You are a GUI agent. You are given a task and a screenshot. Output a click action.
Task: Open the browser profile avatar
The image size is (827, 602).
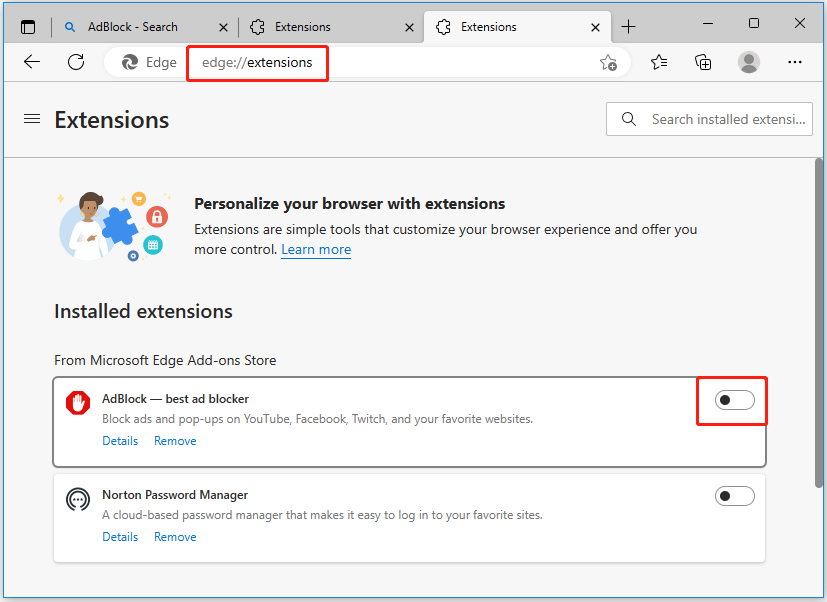point(748,61)
